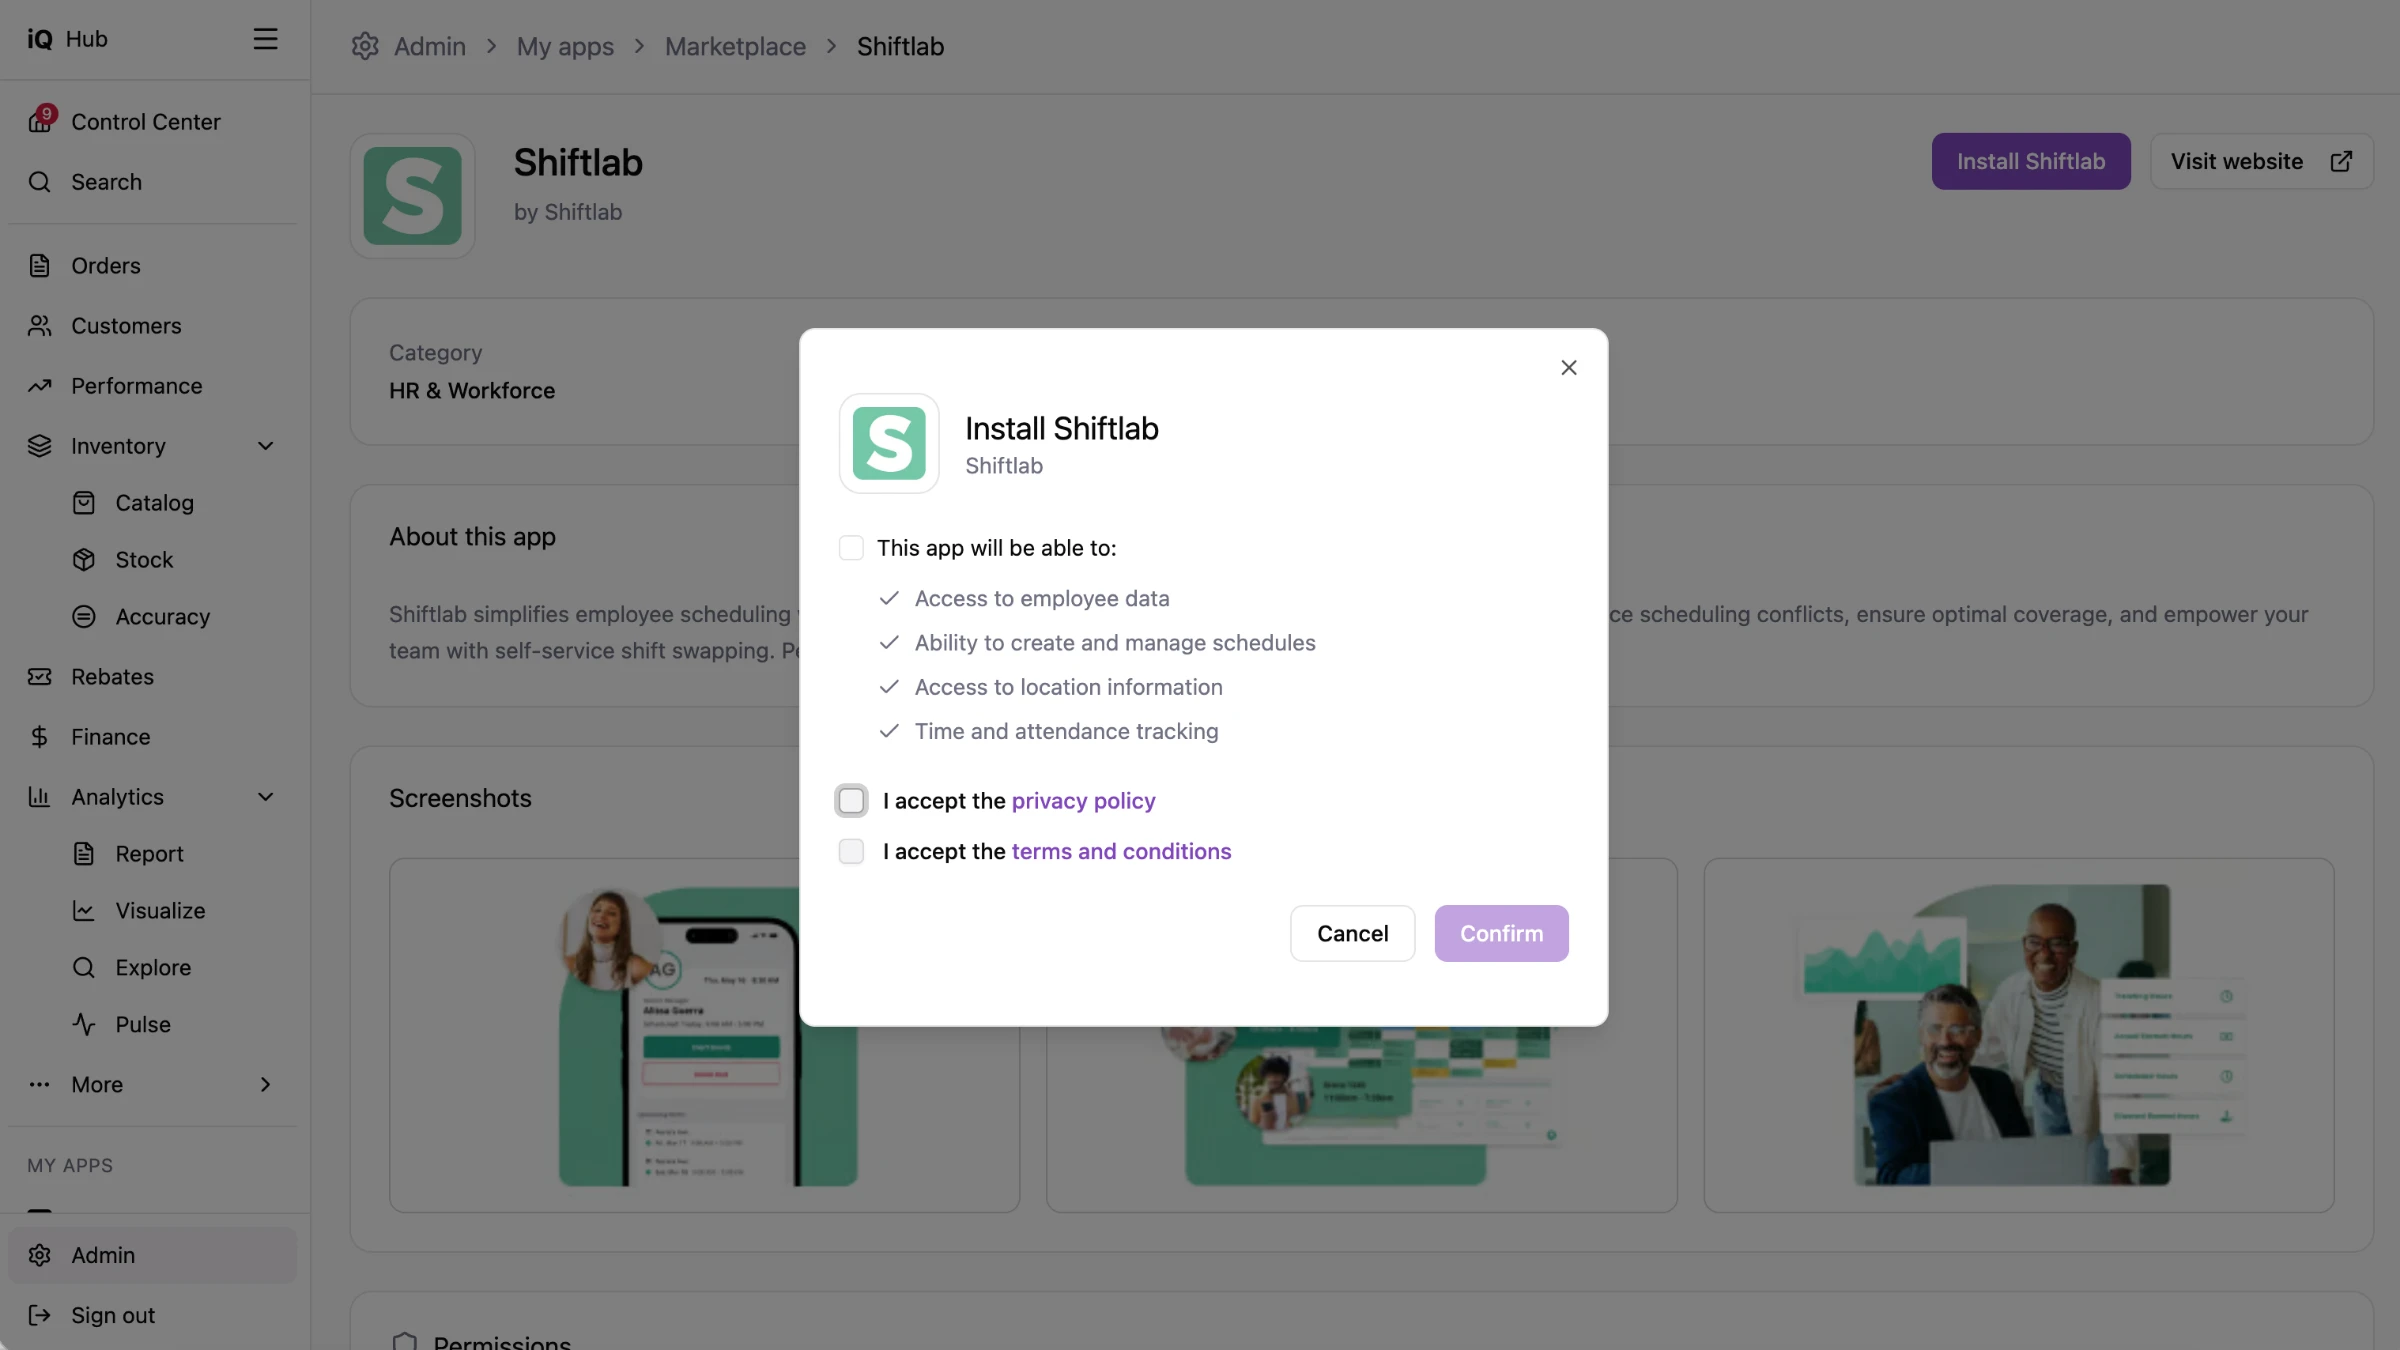Navigate to Marketplace breadcrumb

pyautogui.click(x=735, y=46)
